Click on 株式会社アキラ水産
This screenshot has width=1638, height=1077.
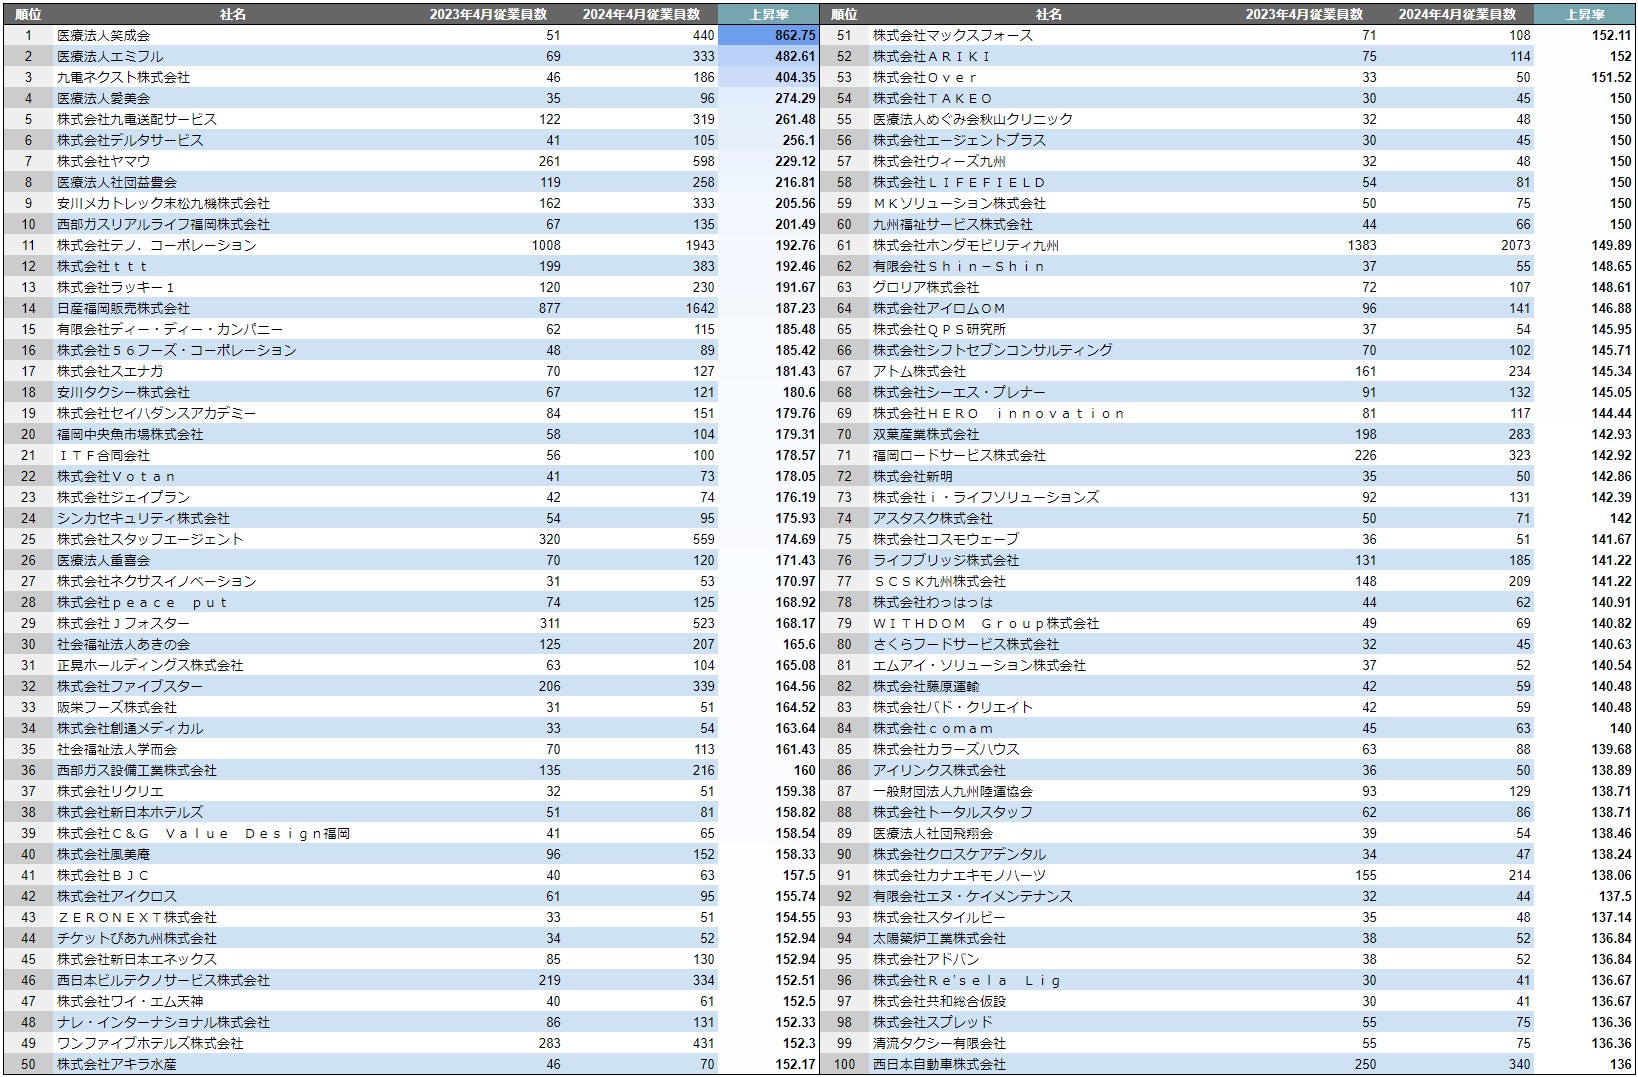117,1064
